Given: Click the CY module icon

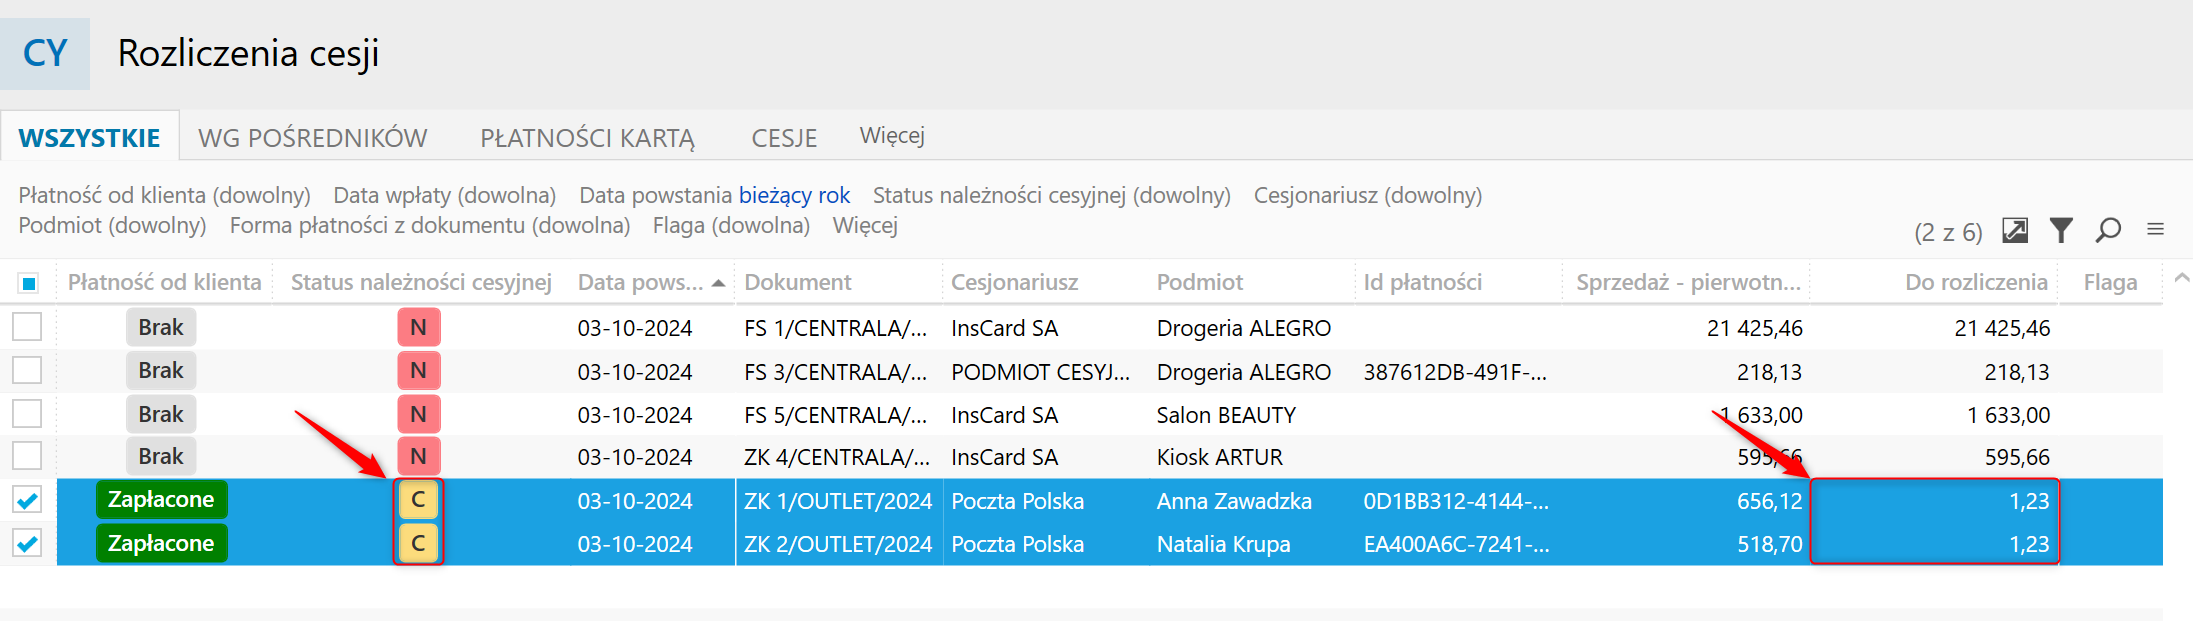Looking at the screenshot, I should pos(45,53).
